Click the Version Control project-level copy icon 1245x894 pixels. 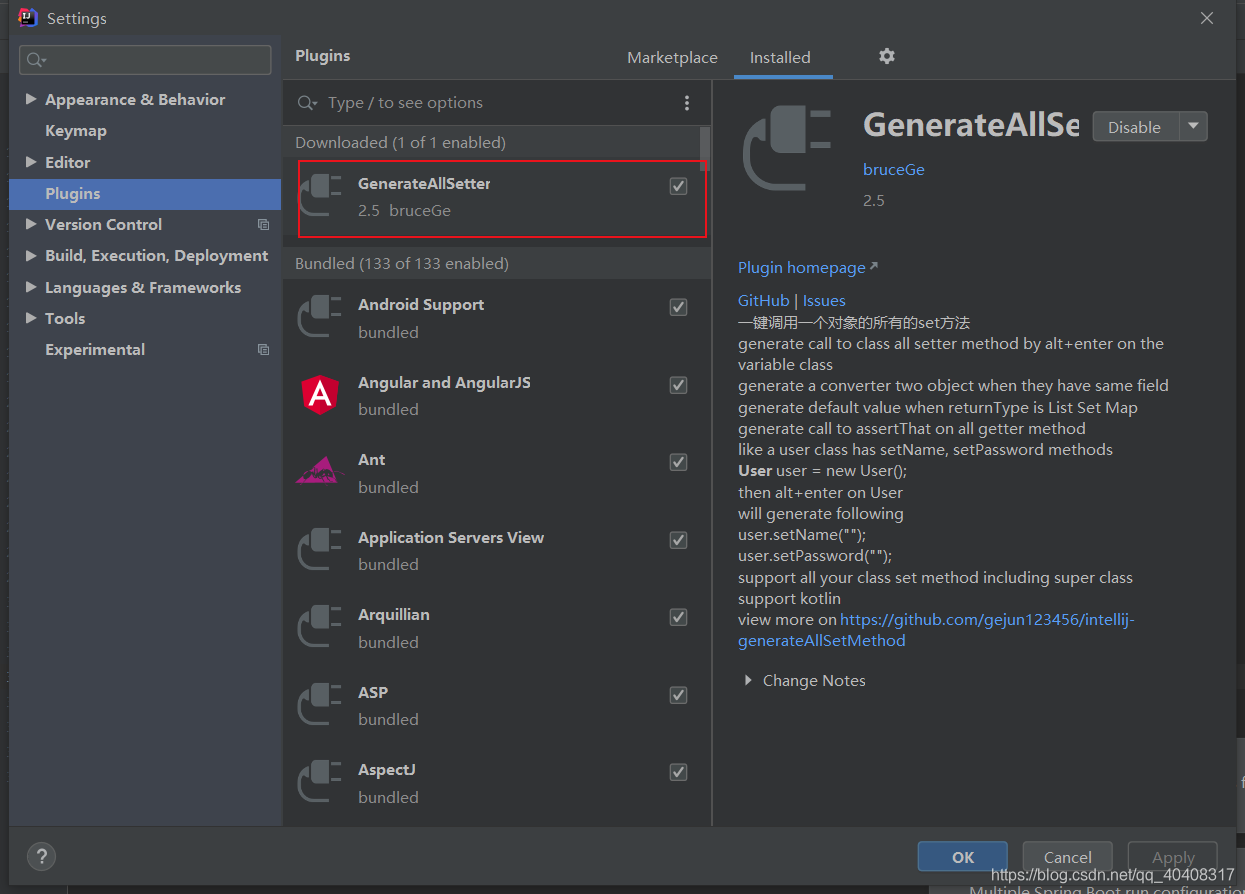coord(264,225)
